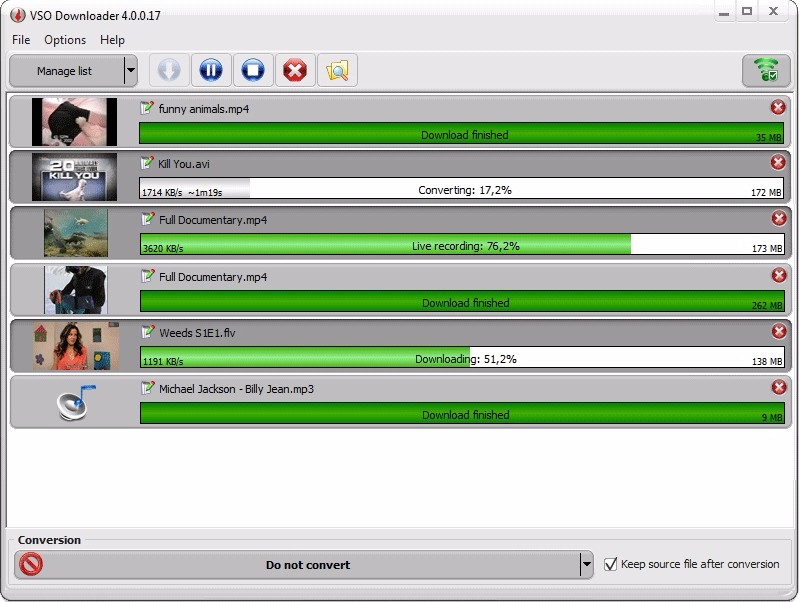Select the Kill You video thumbnail
The image size is (799, 602).
74,177
